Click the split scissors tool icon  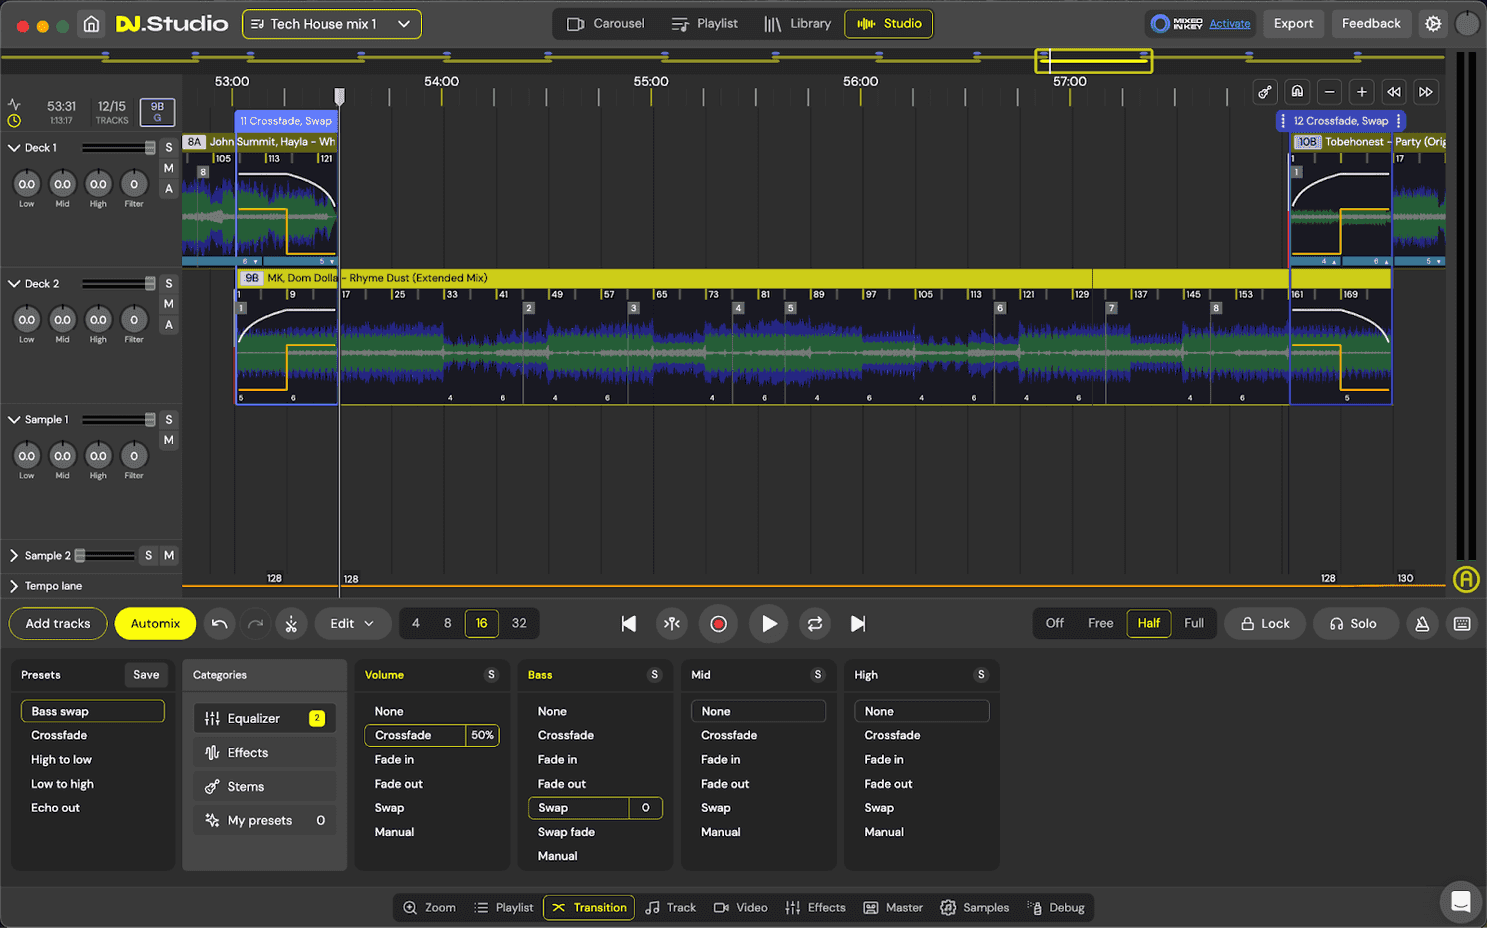coord(291,624)
